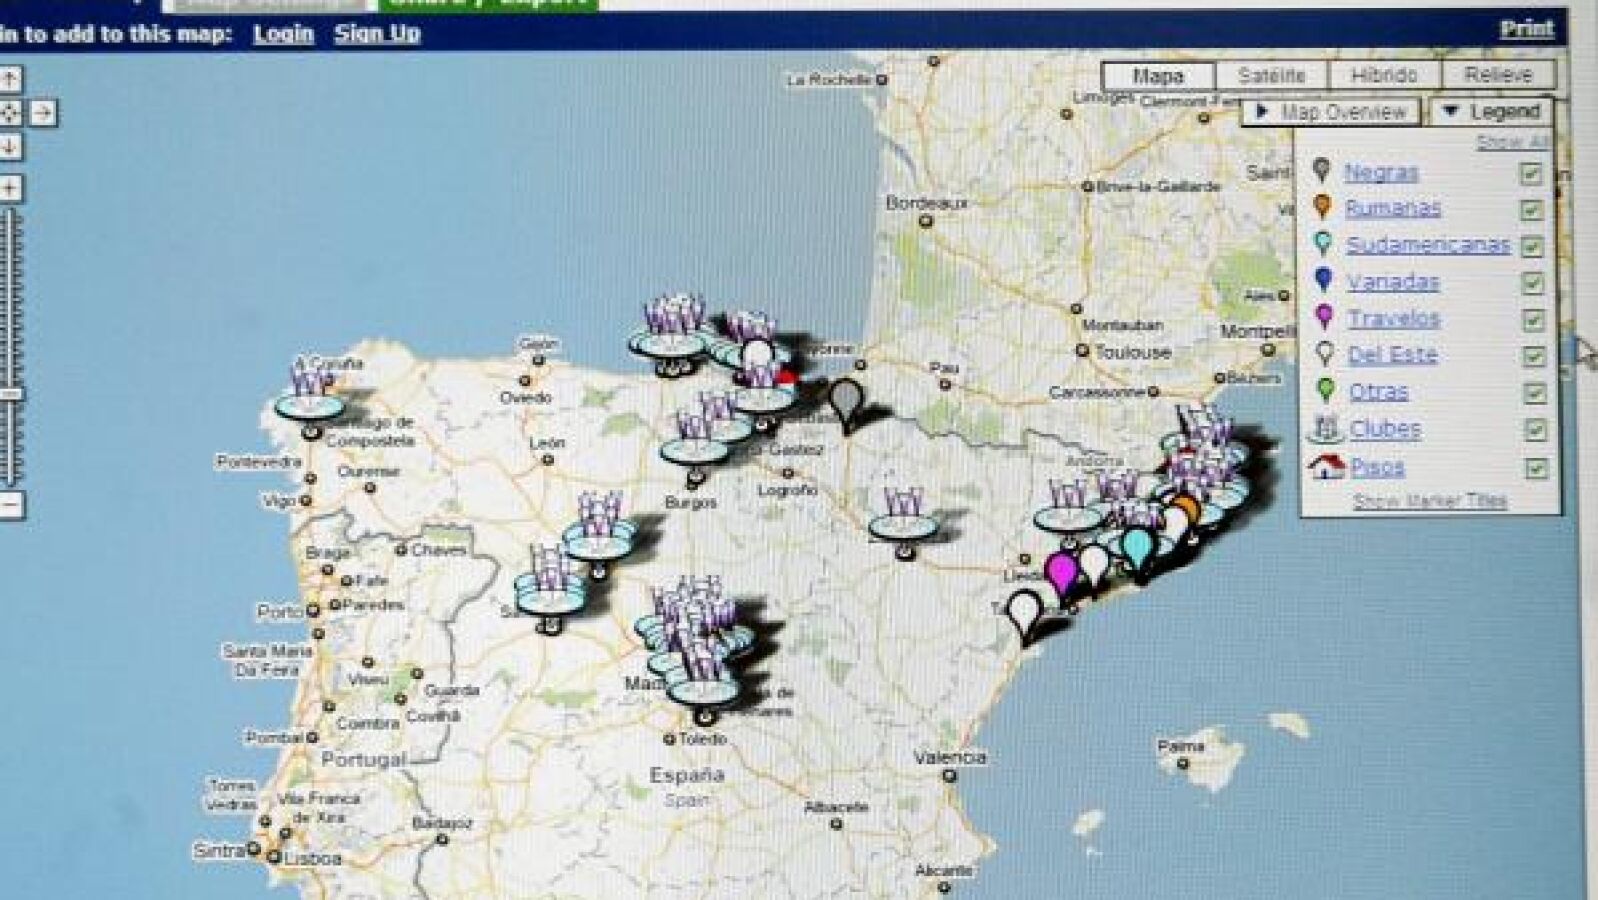Uncheck the Negras legend checkbox
Image resolution: width=1598 pixels, height=900 pixels.
[x=1530, y=174]
